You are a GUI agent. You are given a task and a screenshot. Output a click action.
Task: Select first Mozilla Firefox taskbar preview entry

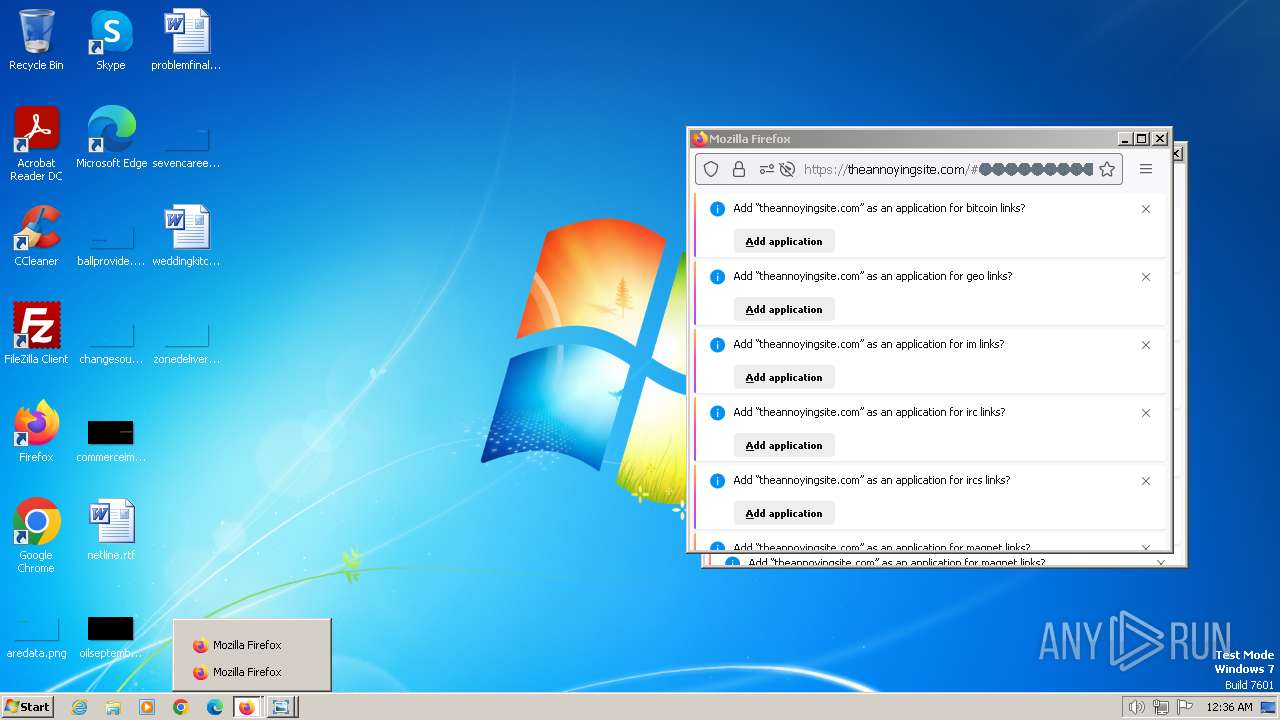pyautogui.click(x=252, y=645)
